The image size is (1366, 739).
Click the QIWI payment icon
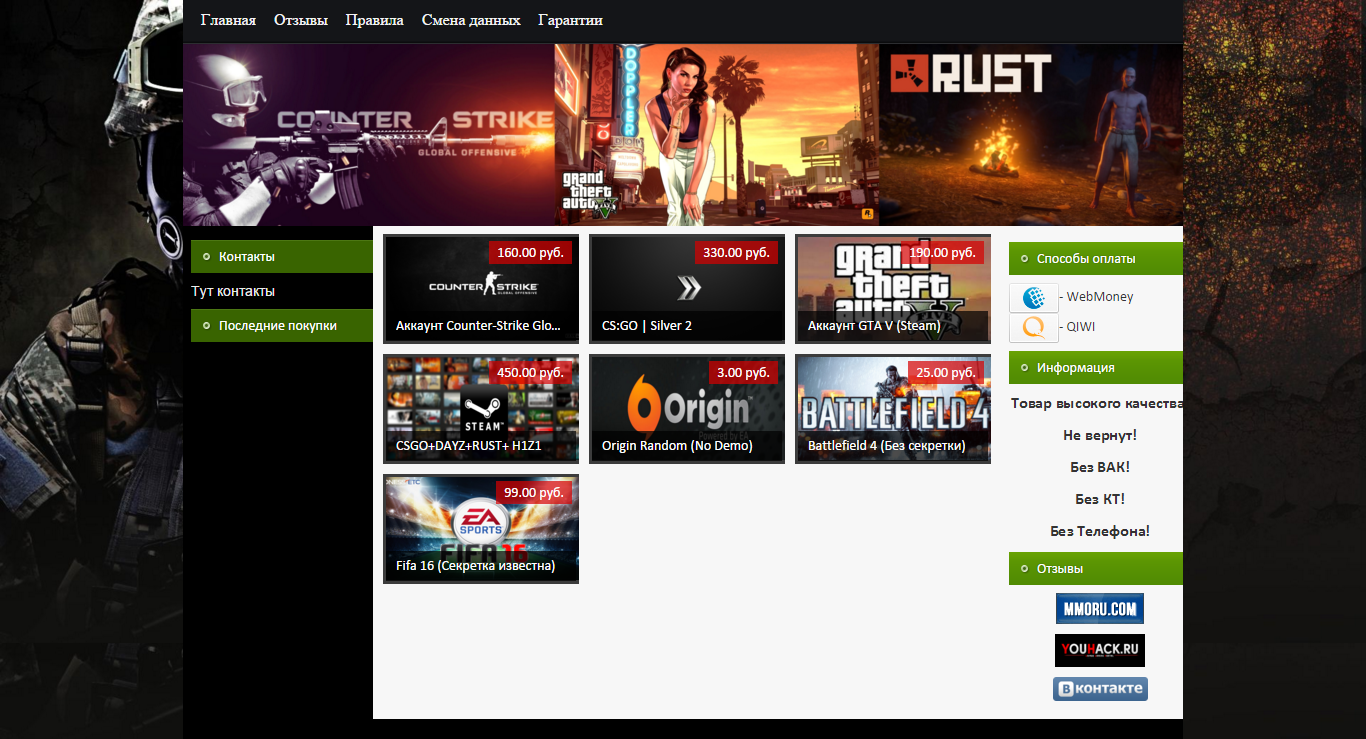(1034, 327)
